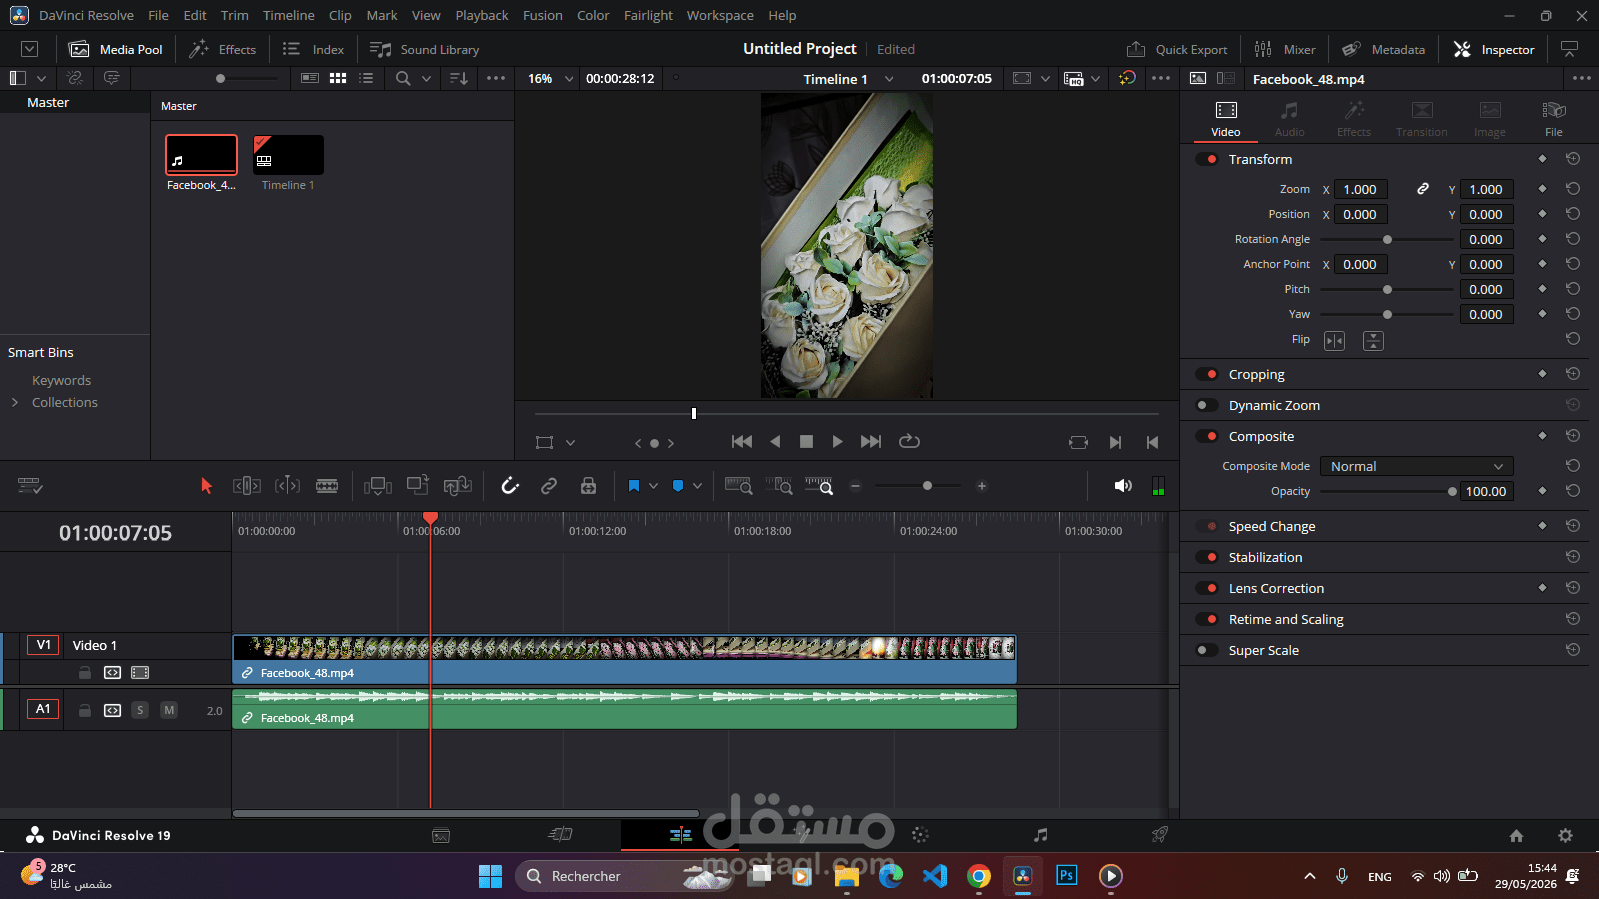Screen dimensions: 1599x899
Task: Select the arrow Selection Mode tool
Action: tap(206, 486)
